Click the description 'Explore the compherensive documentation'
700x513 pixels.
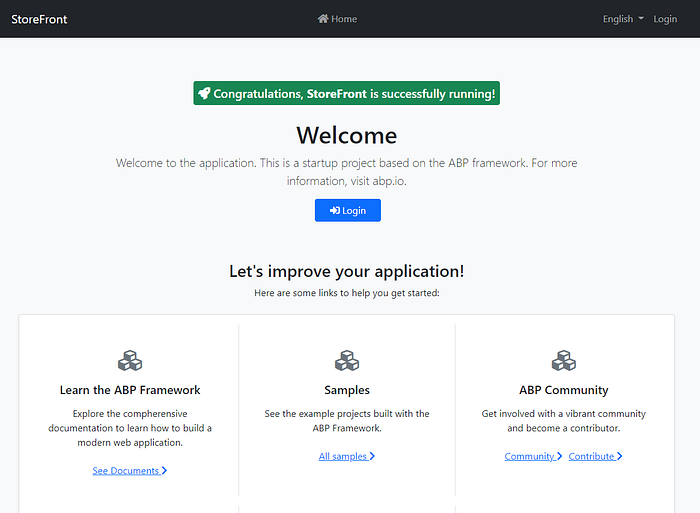point(130,428)
